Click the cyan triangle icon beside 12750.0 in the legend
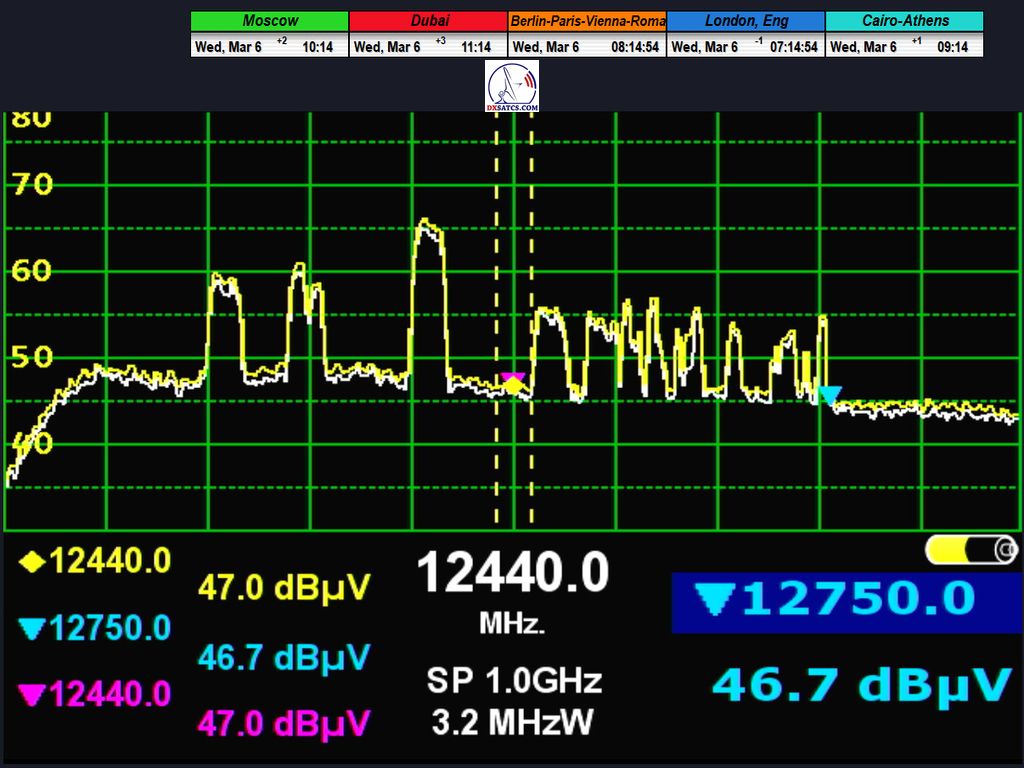The image size is (1024, 768). [x=32, y=629]
